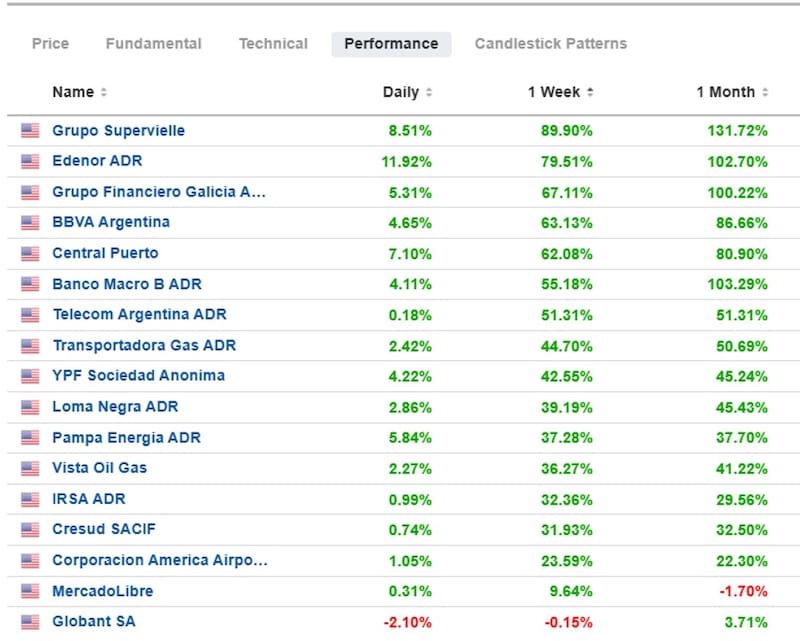Switch to the Technical tab
The image size is (800, 641).
[x=273, y=44]
